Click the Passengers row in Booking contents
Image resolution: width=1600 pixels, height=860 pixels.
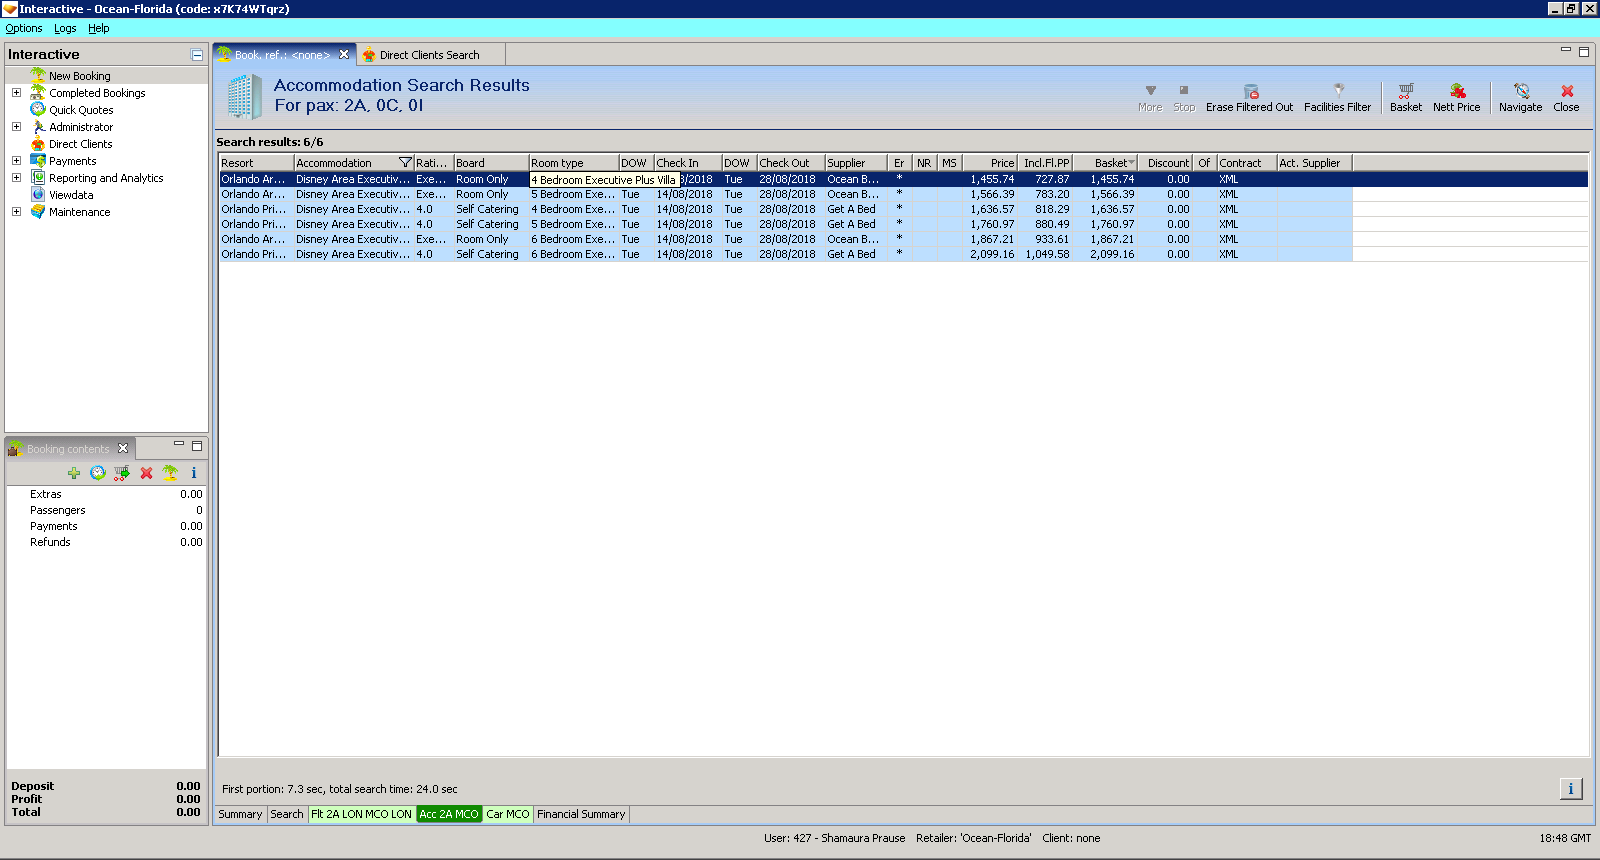[106, 510]
